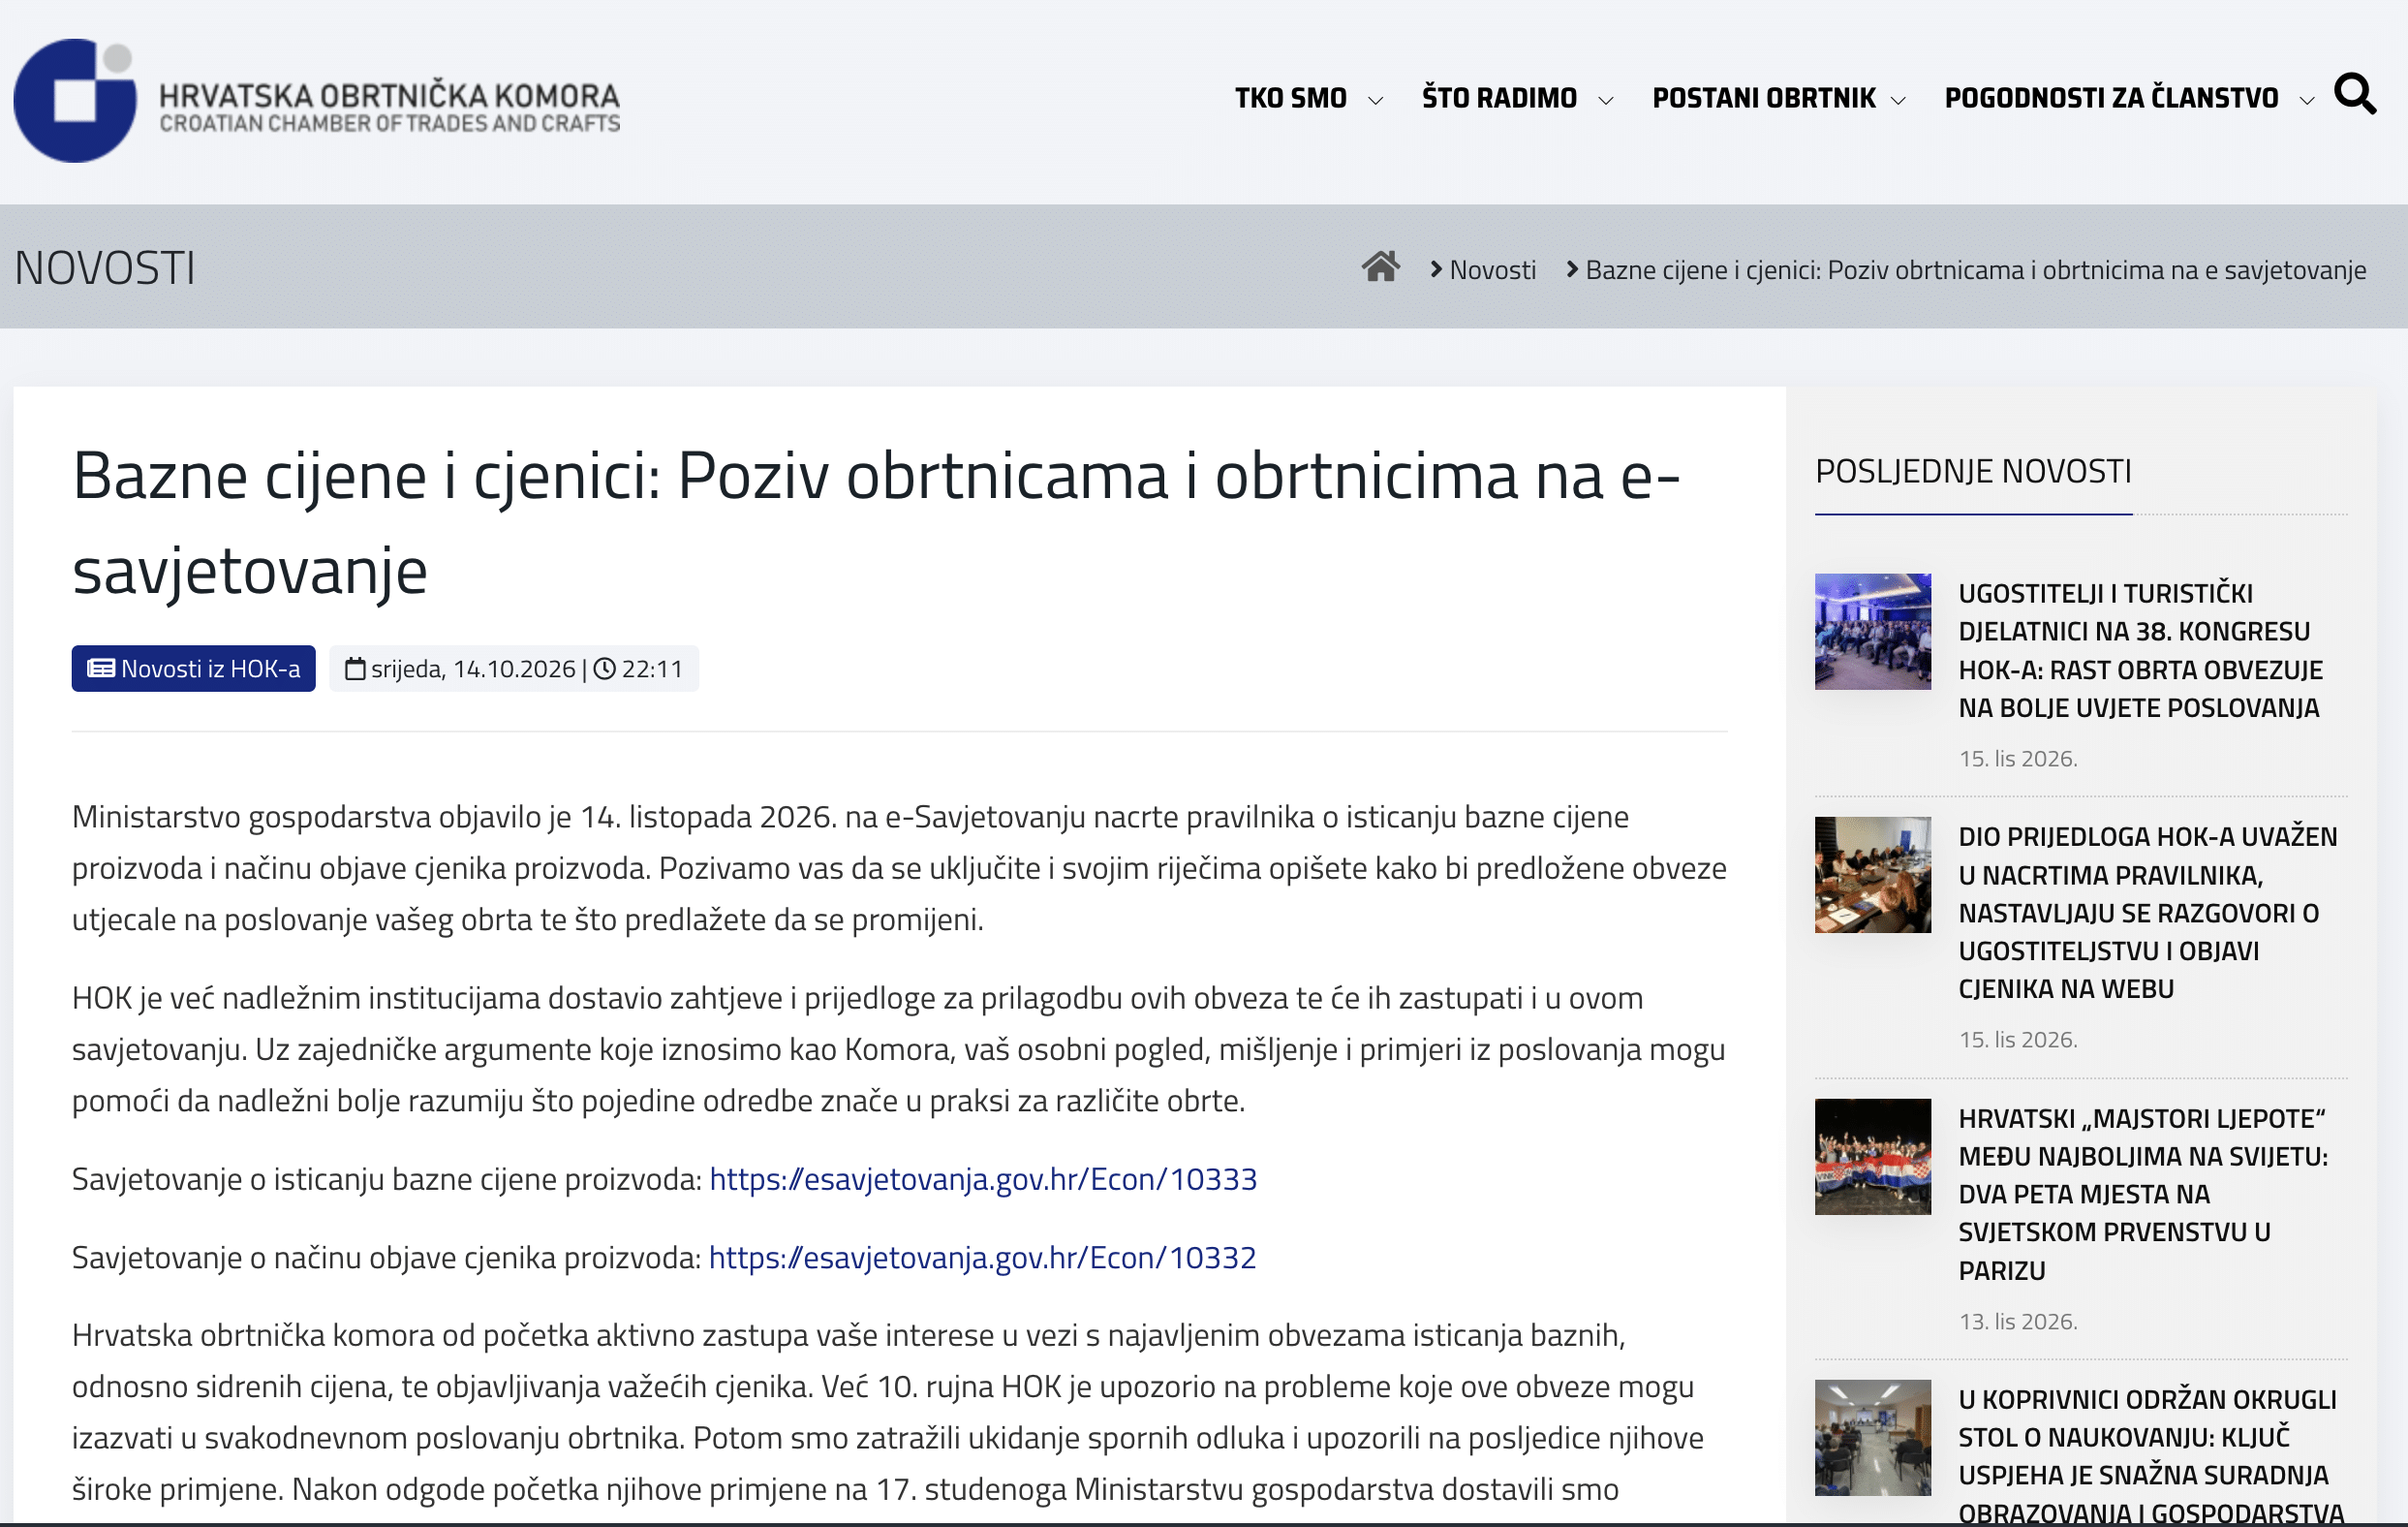Open the POSTANI OBRTNIK menu item

(1763, 98)
